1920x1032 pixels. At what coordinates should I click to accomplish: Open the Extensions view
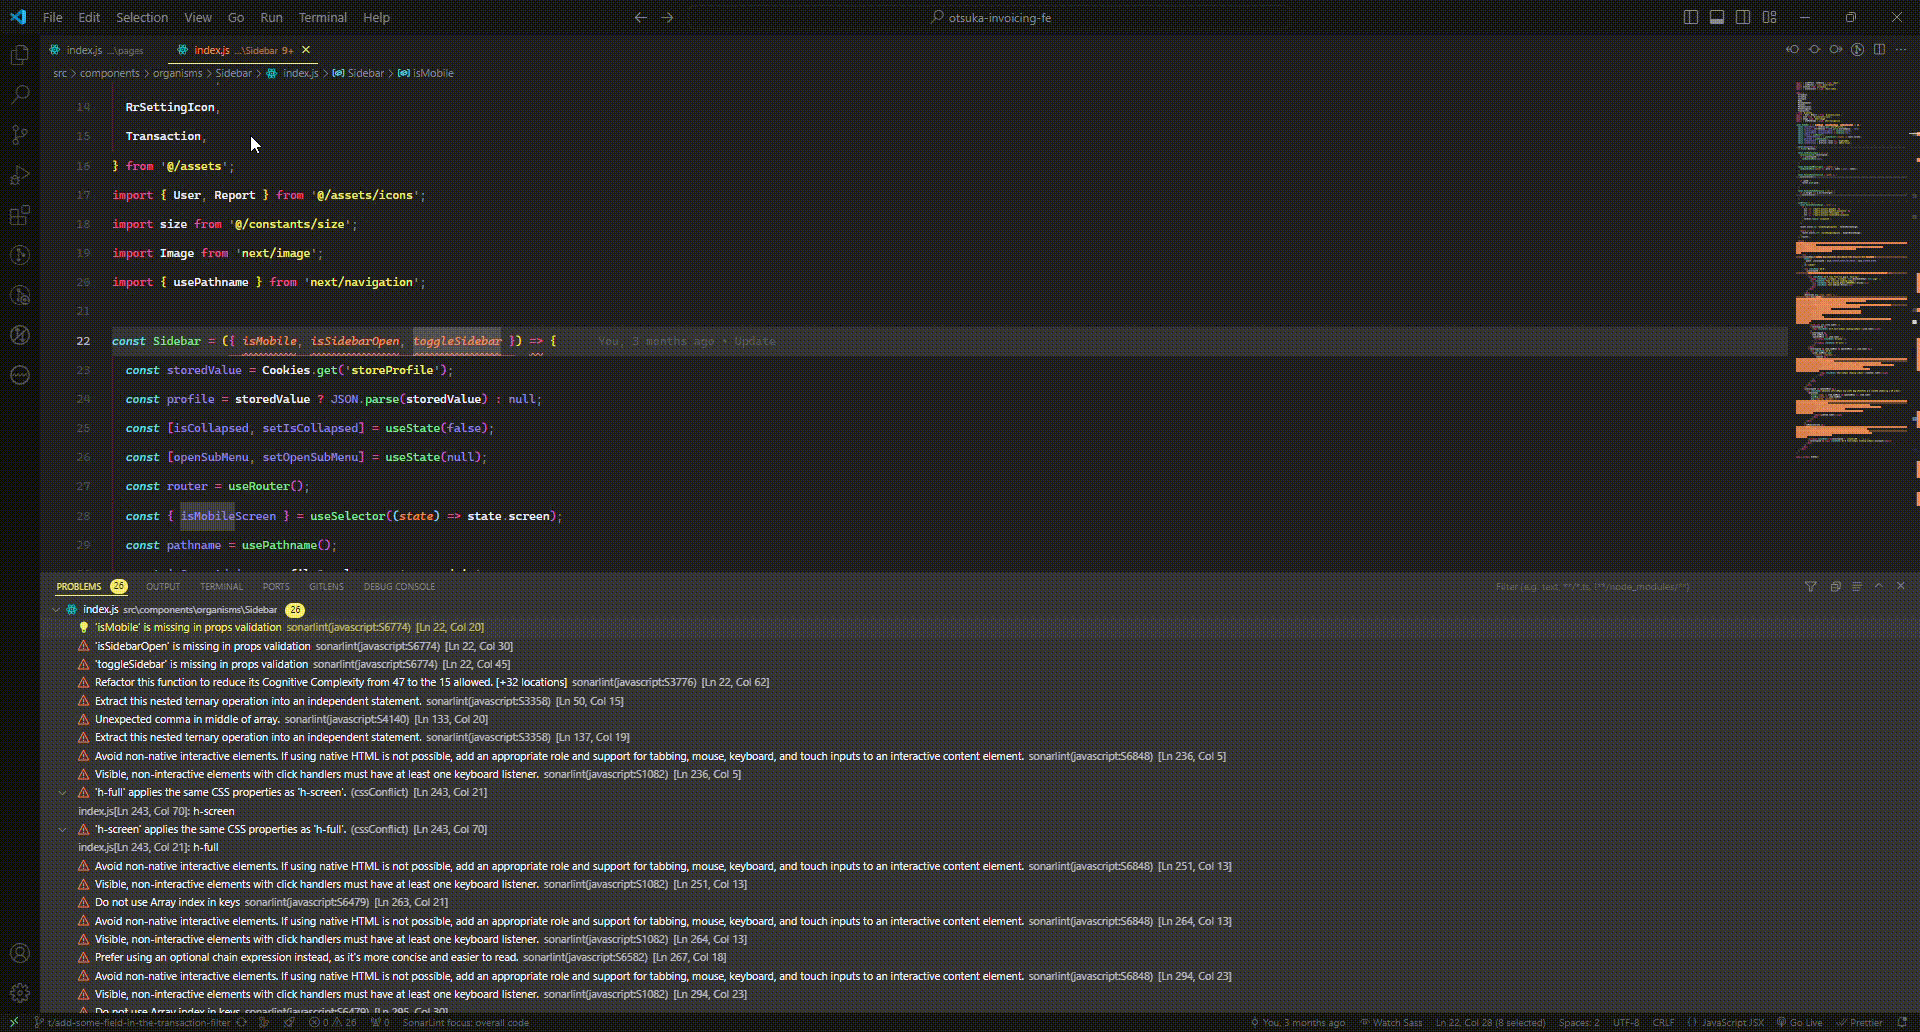point(19,215)
